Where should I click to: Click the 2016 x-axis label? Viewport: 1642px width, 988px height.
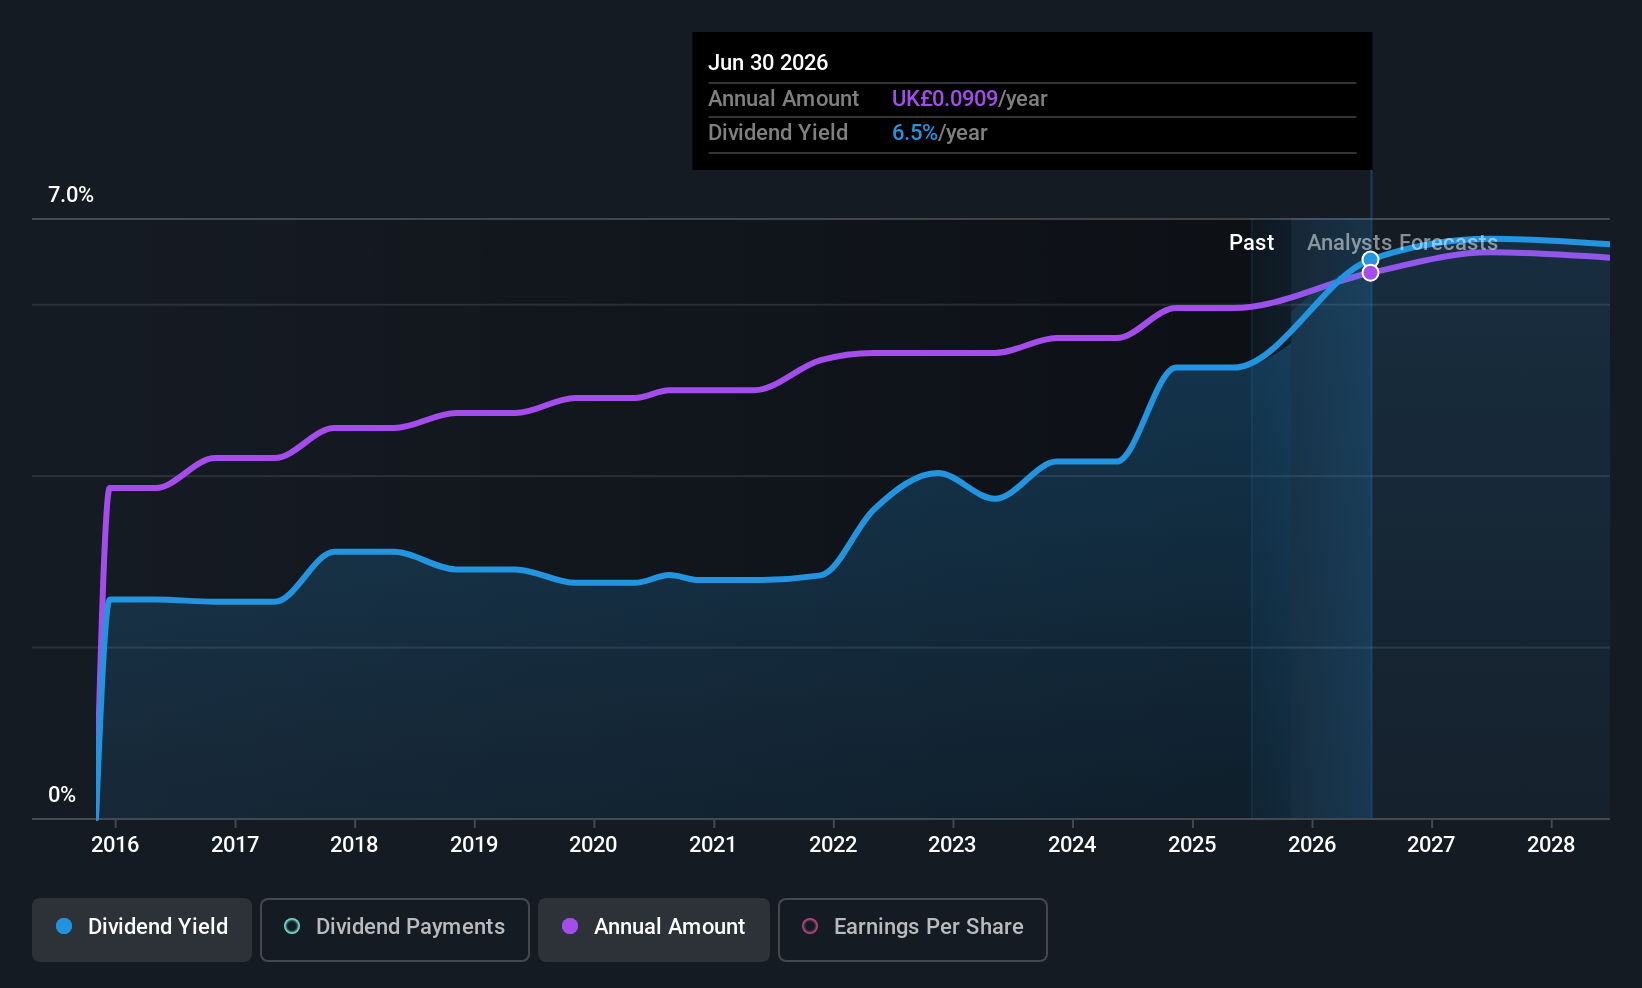click(x=115, y=845)
